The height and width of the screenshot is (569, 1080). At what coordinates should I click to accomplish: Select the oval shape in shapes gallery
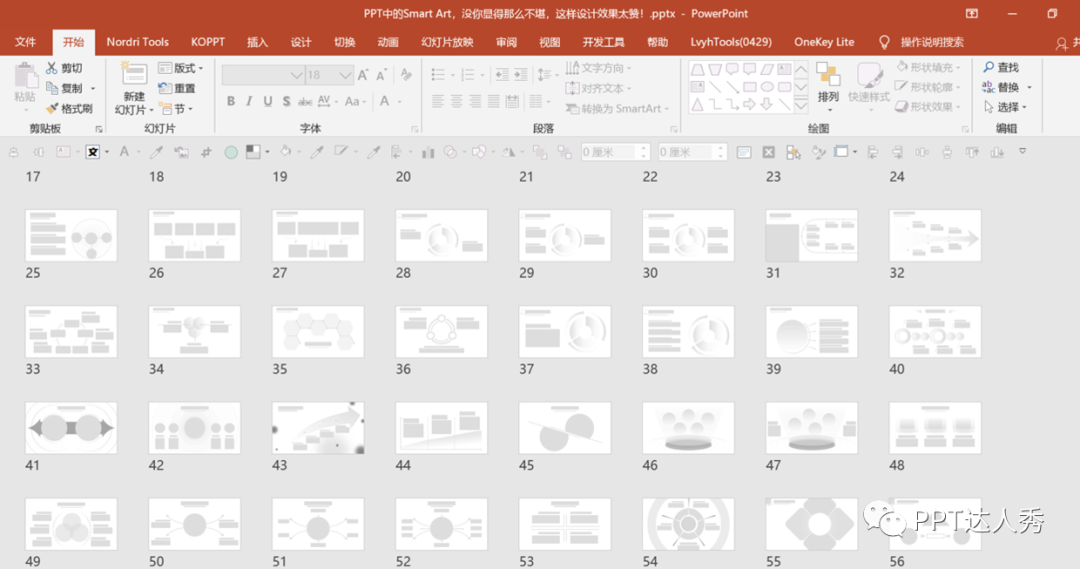click(x=767, y=87)
